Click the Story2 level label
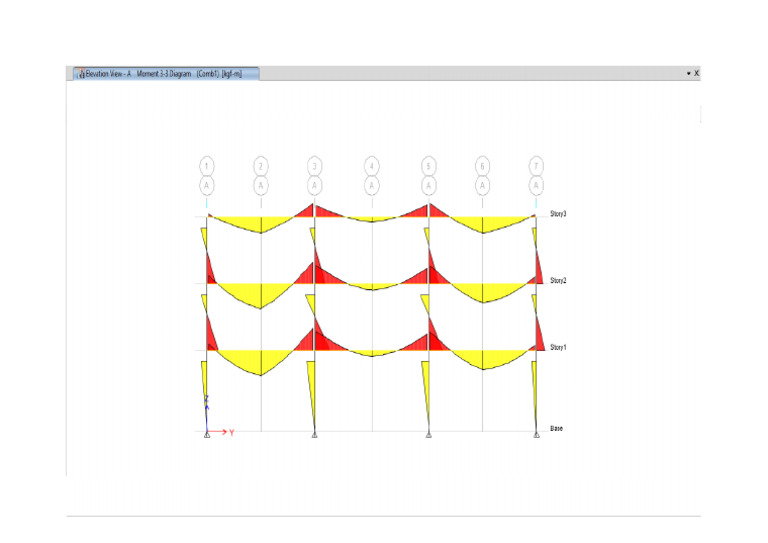The height and width of the screenshot is (543, 768). click(x=558, y=281)
